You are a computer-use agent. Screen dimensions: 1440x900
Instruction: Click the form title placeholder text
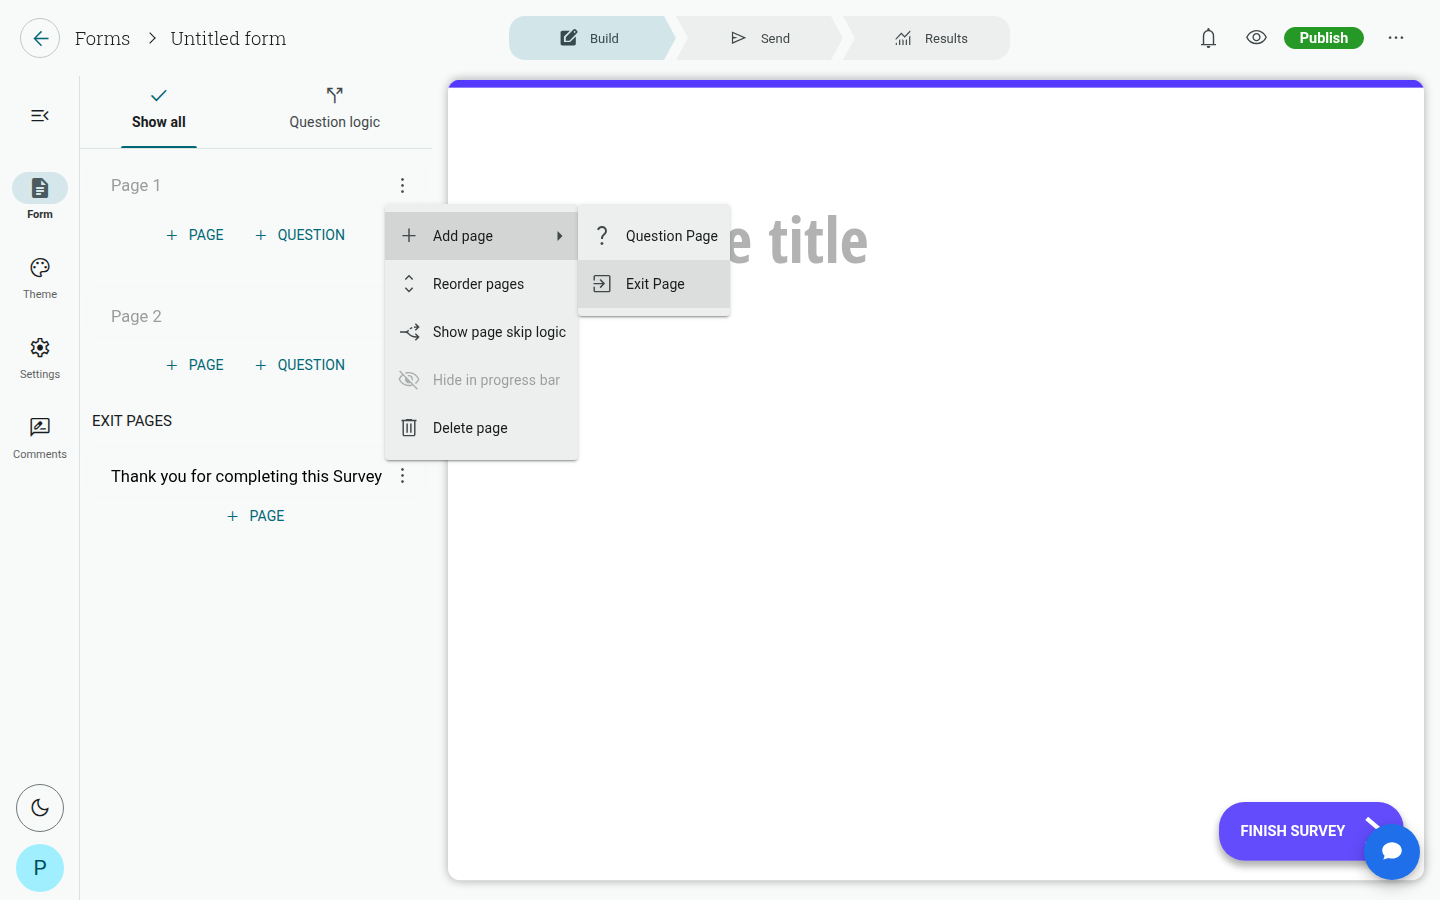(x=798, y=241)
